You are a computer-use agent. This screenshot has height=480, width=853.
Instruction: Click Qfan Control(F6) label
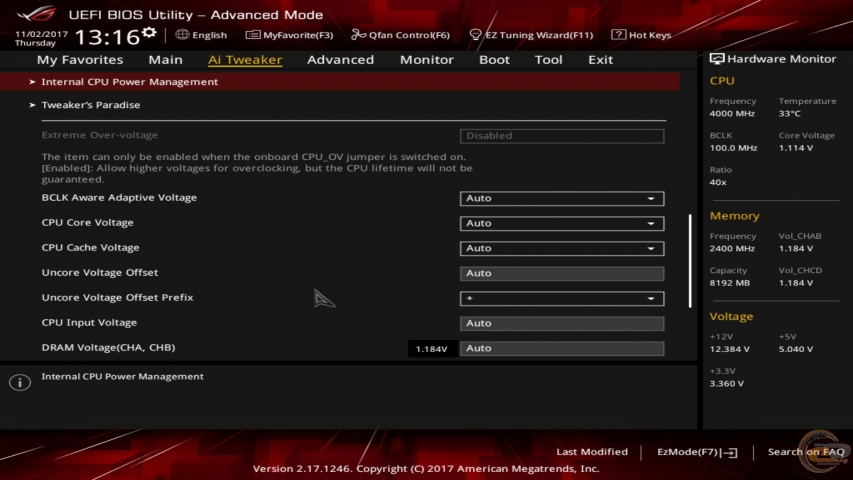point(409,35)
